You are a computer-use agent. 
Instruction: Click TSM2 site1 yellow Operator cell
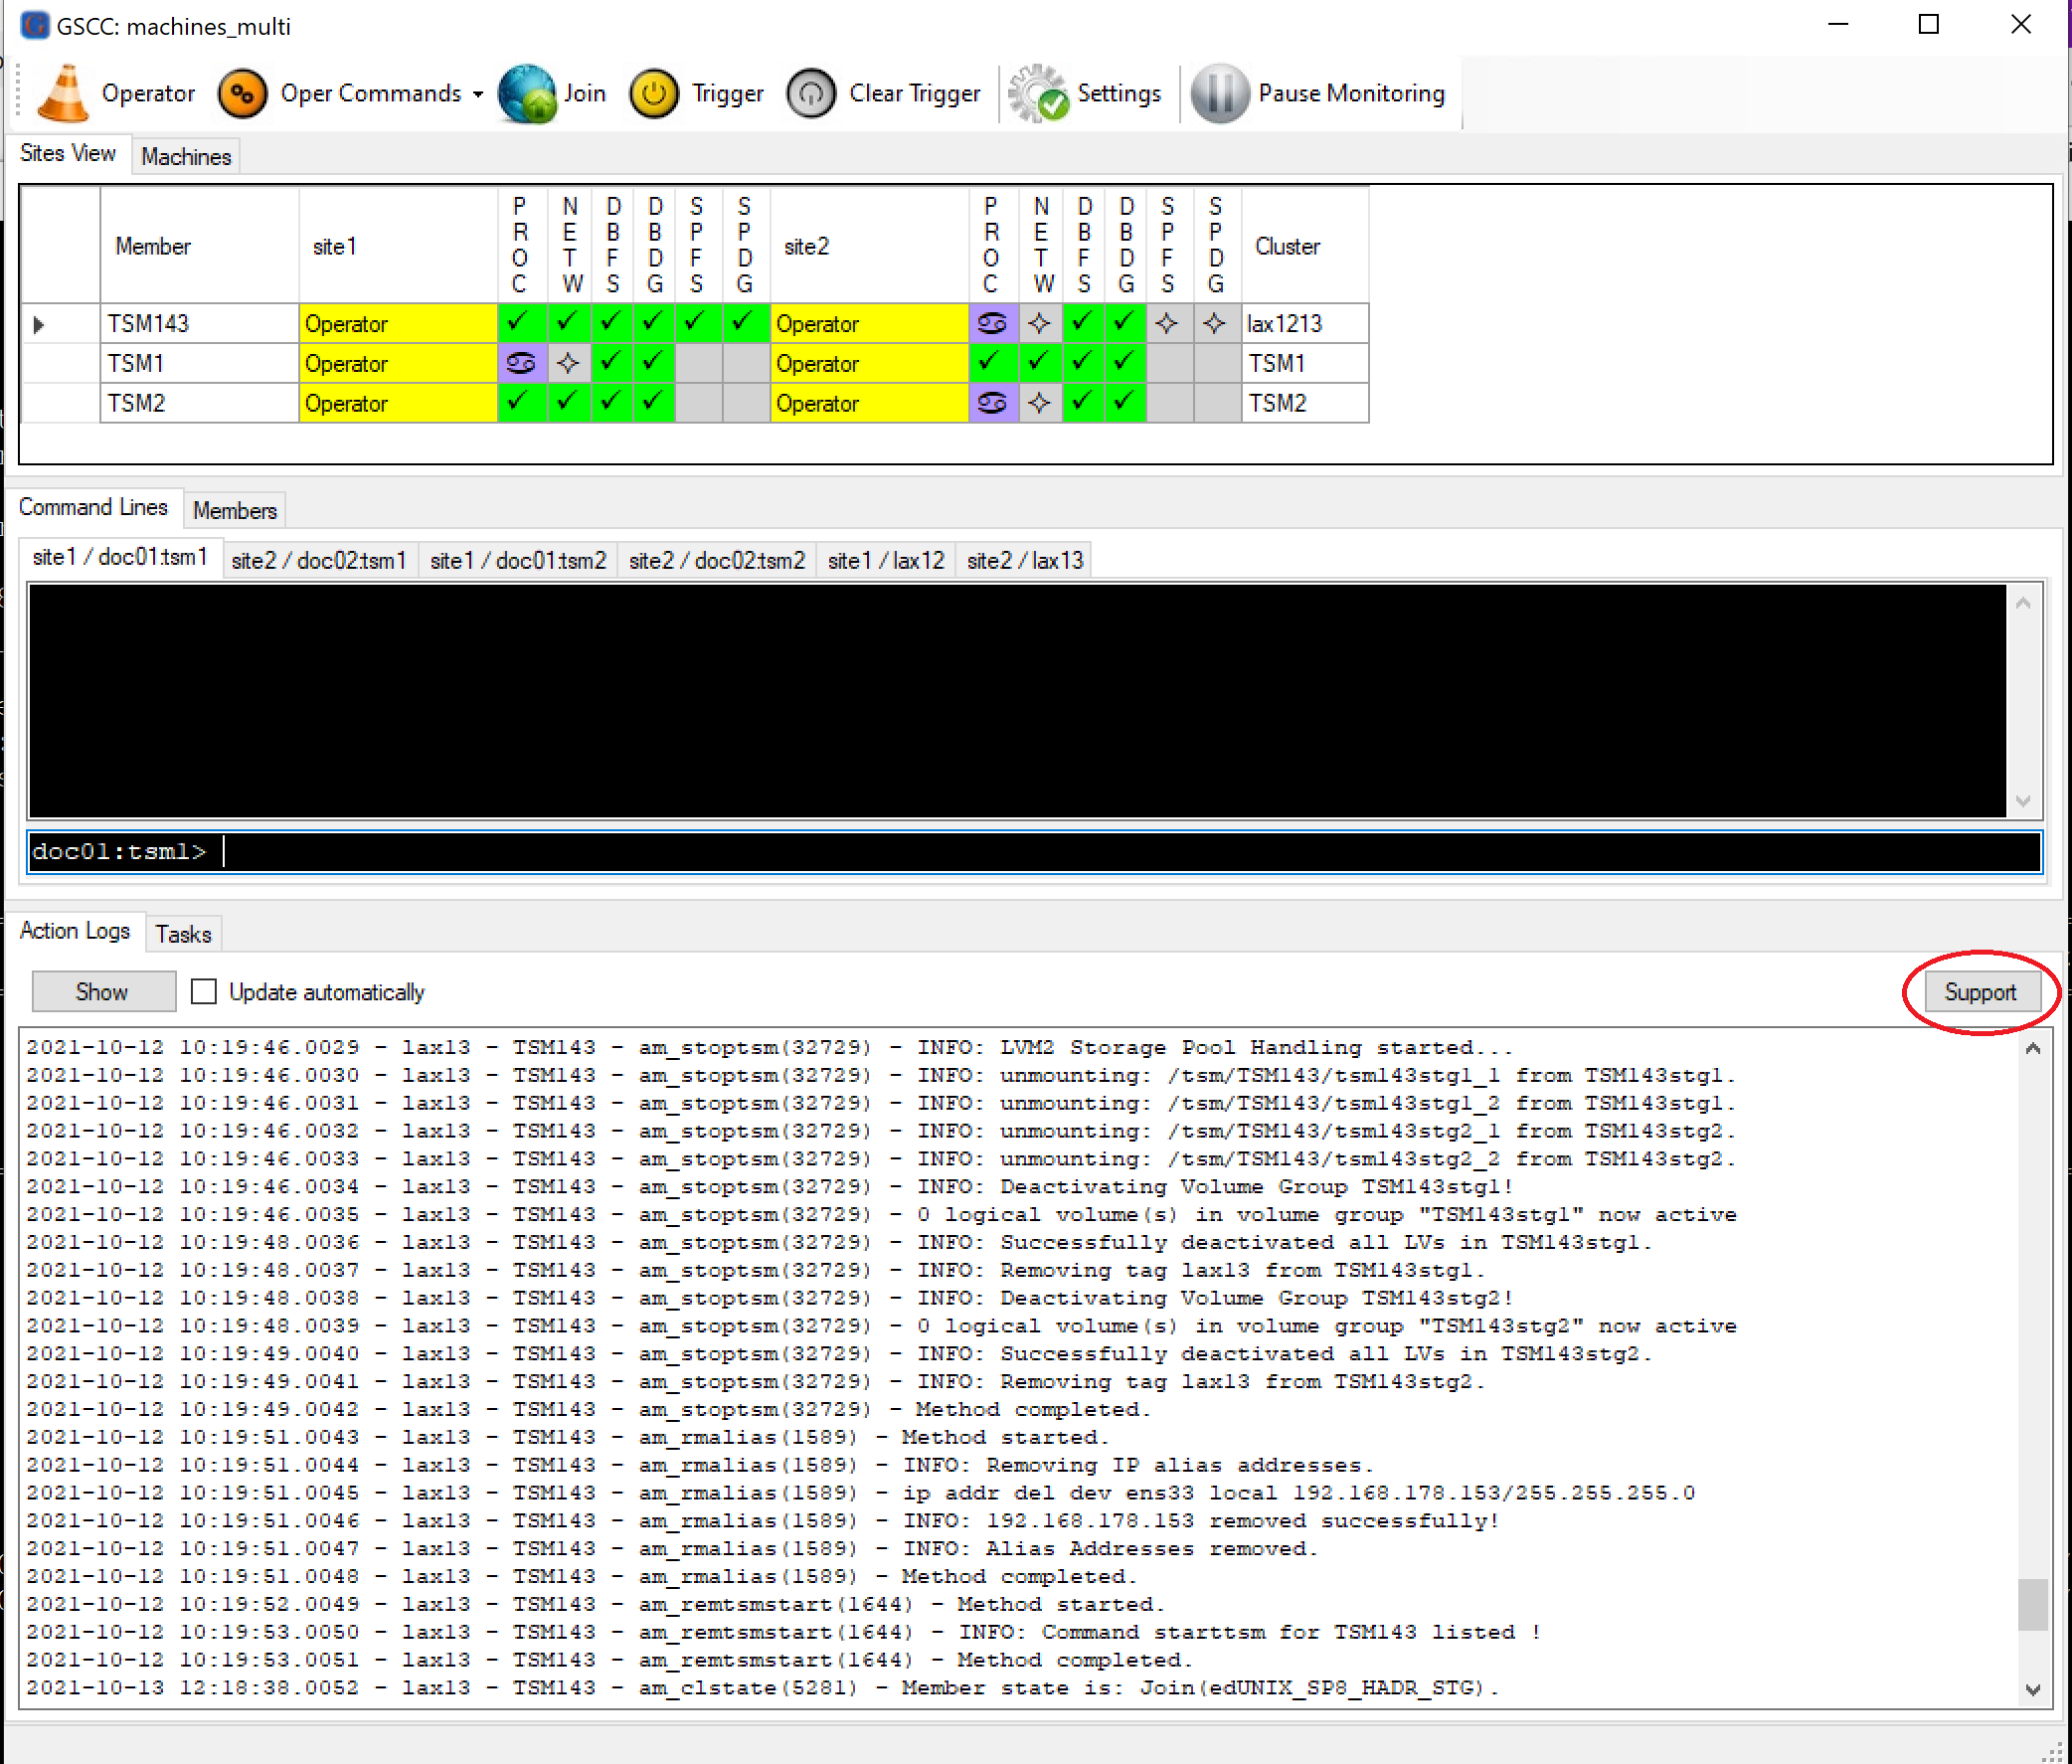pos(398,404)
